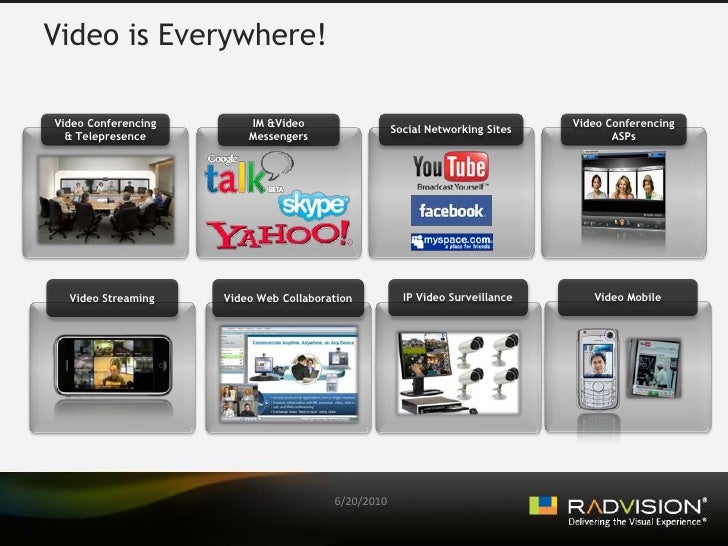This screenshot has width=728, height=546.
Task: Click the blue Facebook logo
Action: pos(451,210)
